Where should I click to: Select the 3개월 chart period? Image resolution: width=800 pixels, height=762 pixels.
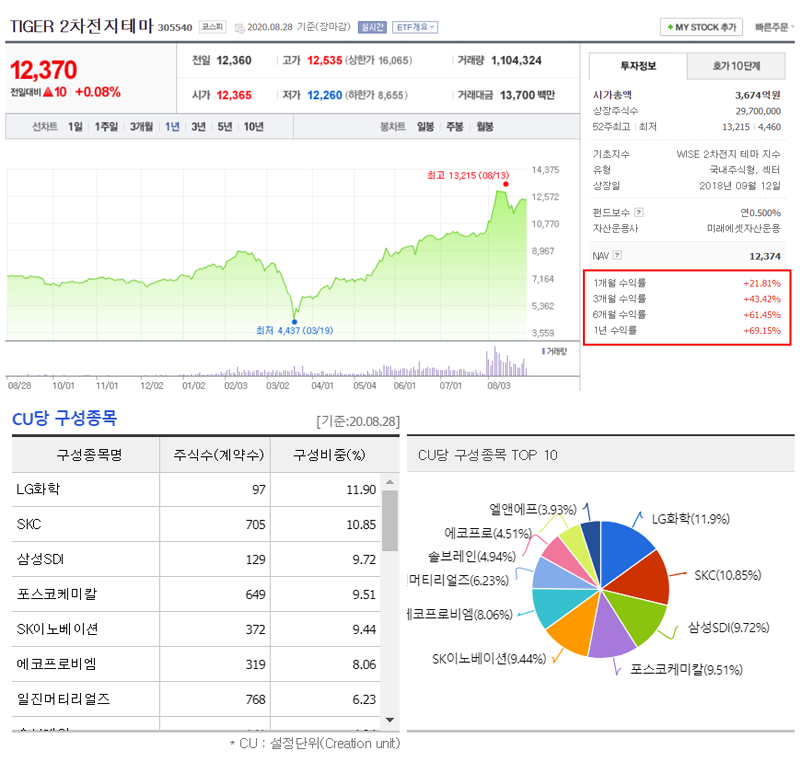[x=141, y=126]
